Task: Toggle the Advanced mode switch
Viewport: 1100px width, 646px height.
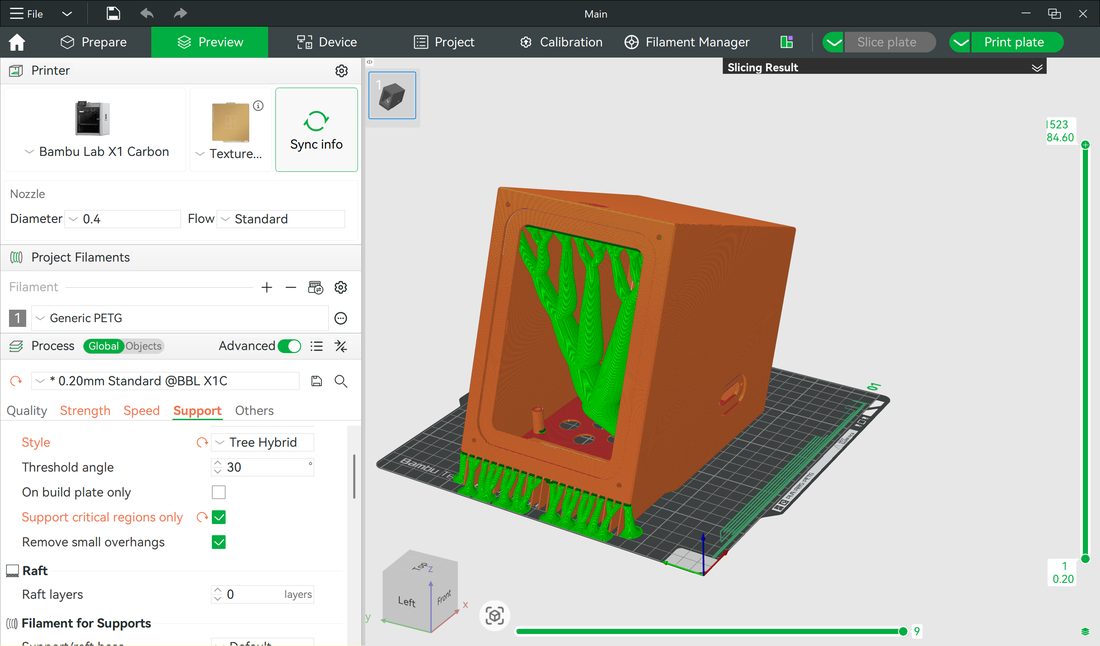Action: tap(289, 346)
